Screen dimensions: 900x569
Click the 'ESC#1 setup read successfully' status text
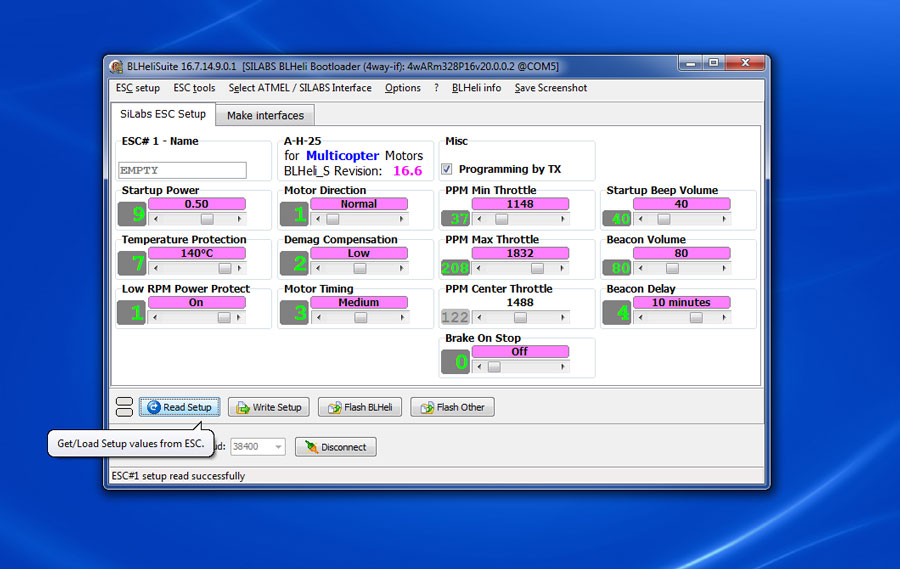pyautogui.click(x=178, y=476)
